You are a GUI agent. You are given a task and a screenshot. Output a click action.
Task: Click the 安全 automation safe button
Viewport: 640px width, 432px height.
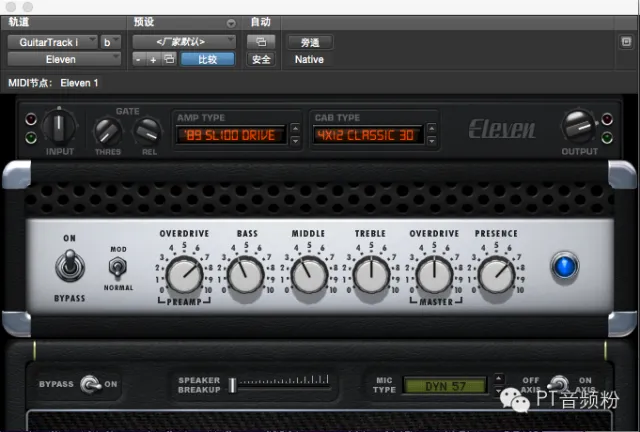tap(261, 60)
